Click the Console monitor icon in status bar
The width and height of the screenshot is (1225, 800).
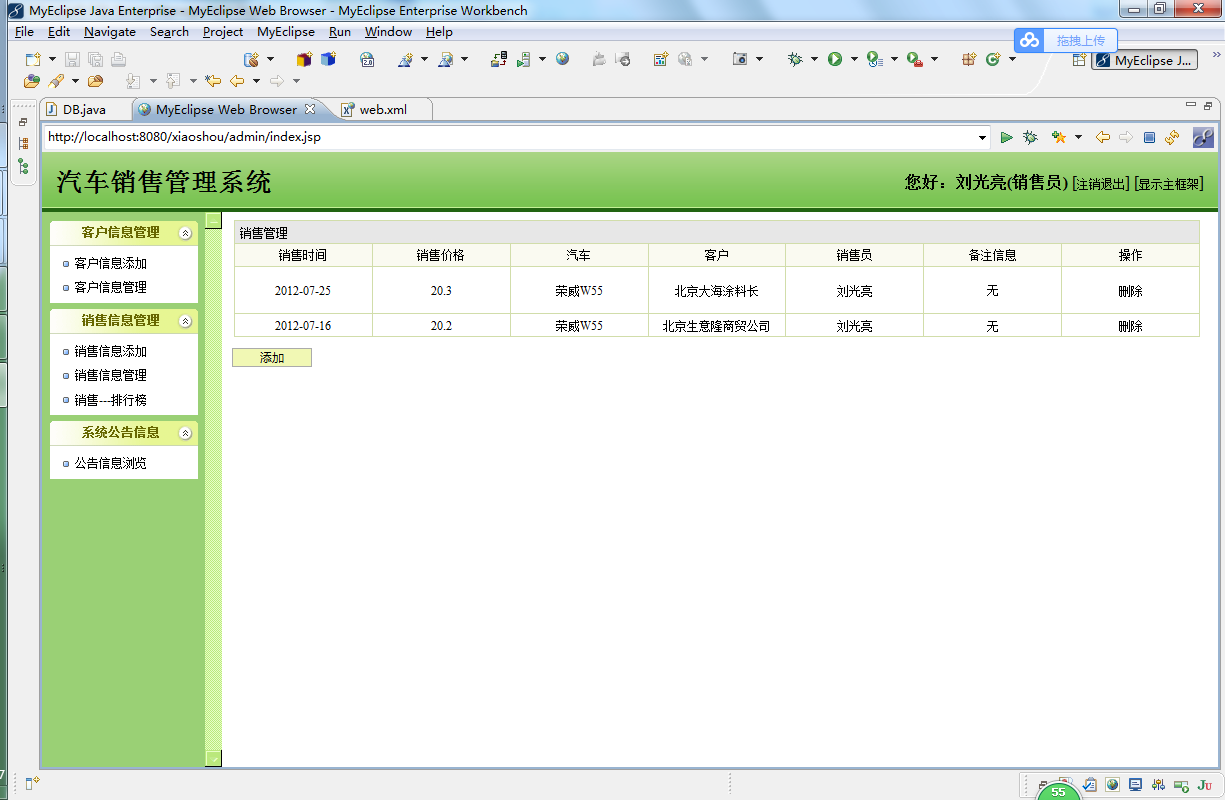click(1135, 785)
